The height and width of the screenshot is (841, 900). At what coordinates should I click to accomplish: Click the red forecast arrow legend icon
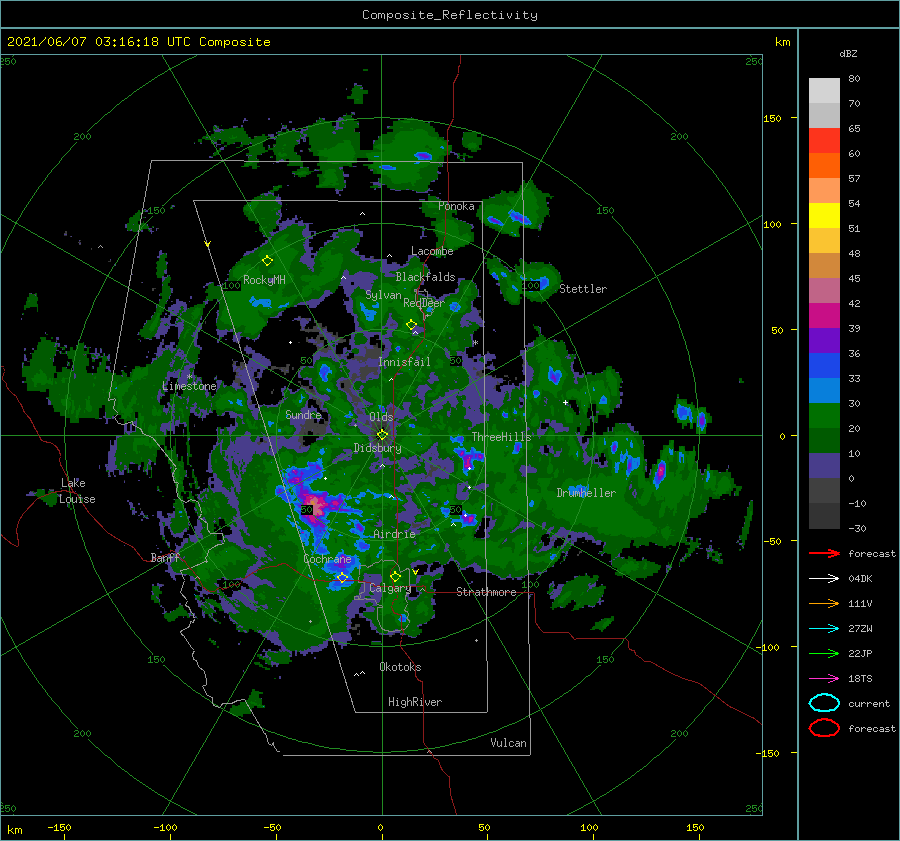click(x=824, y=553)
